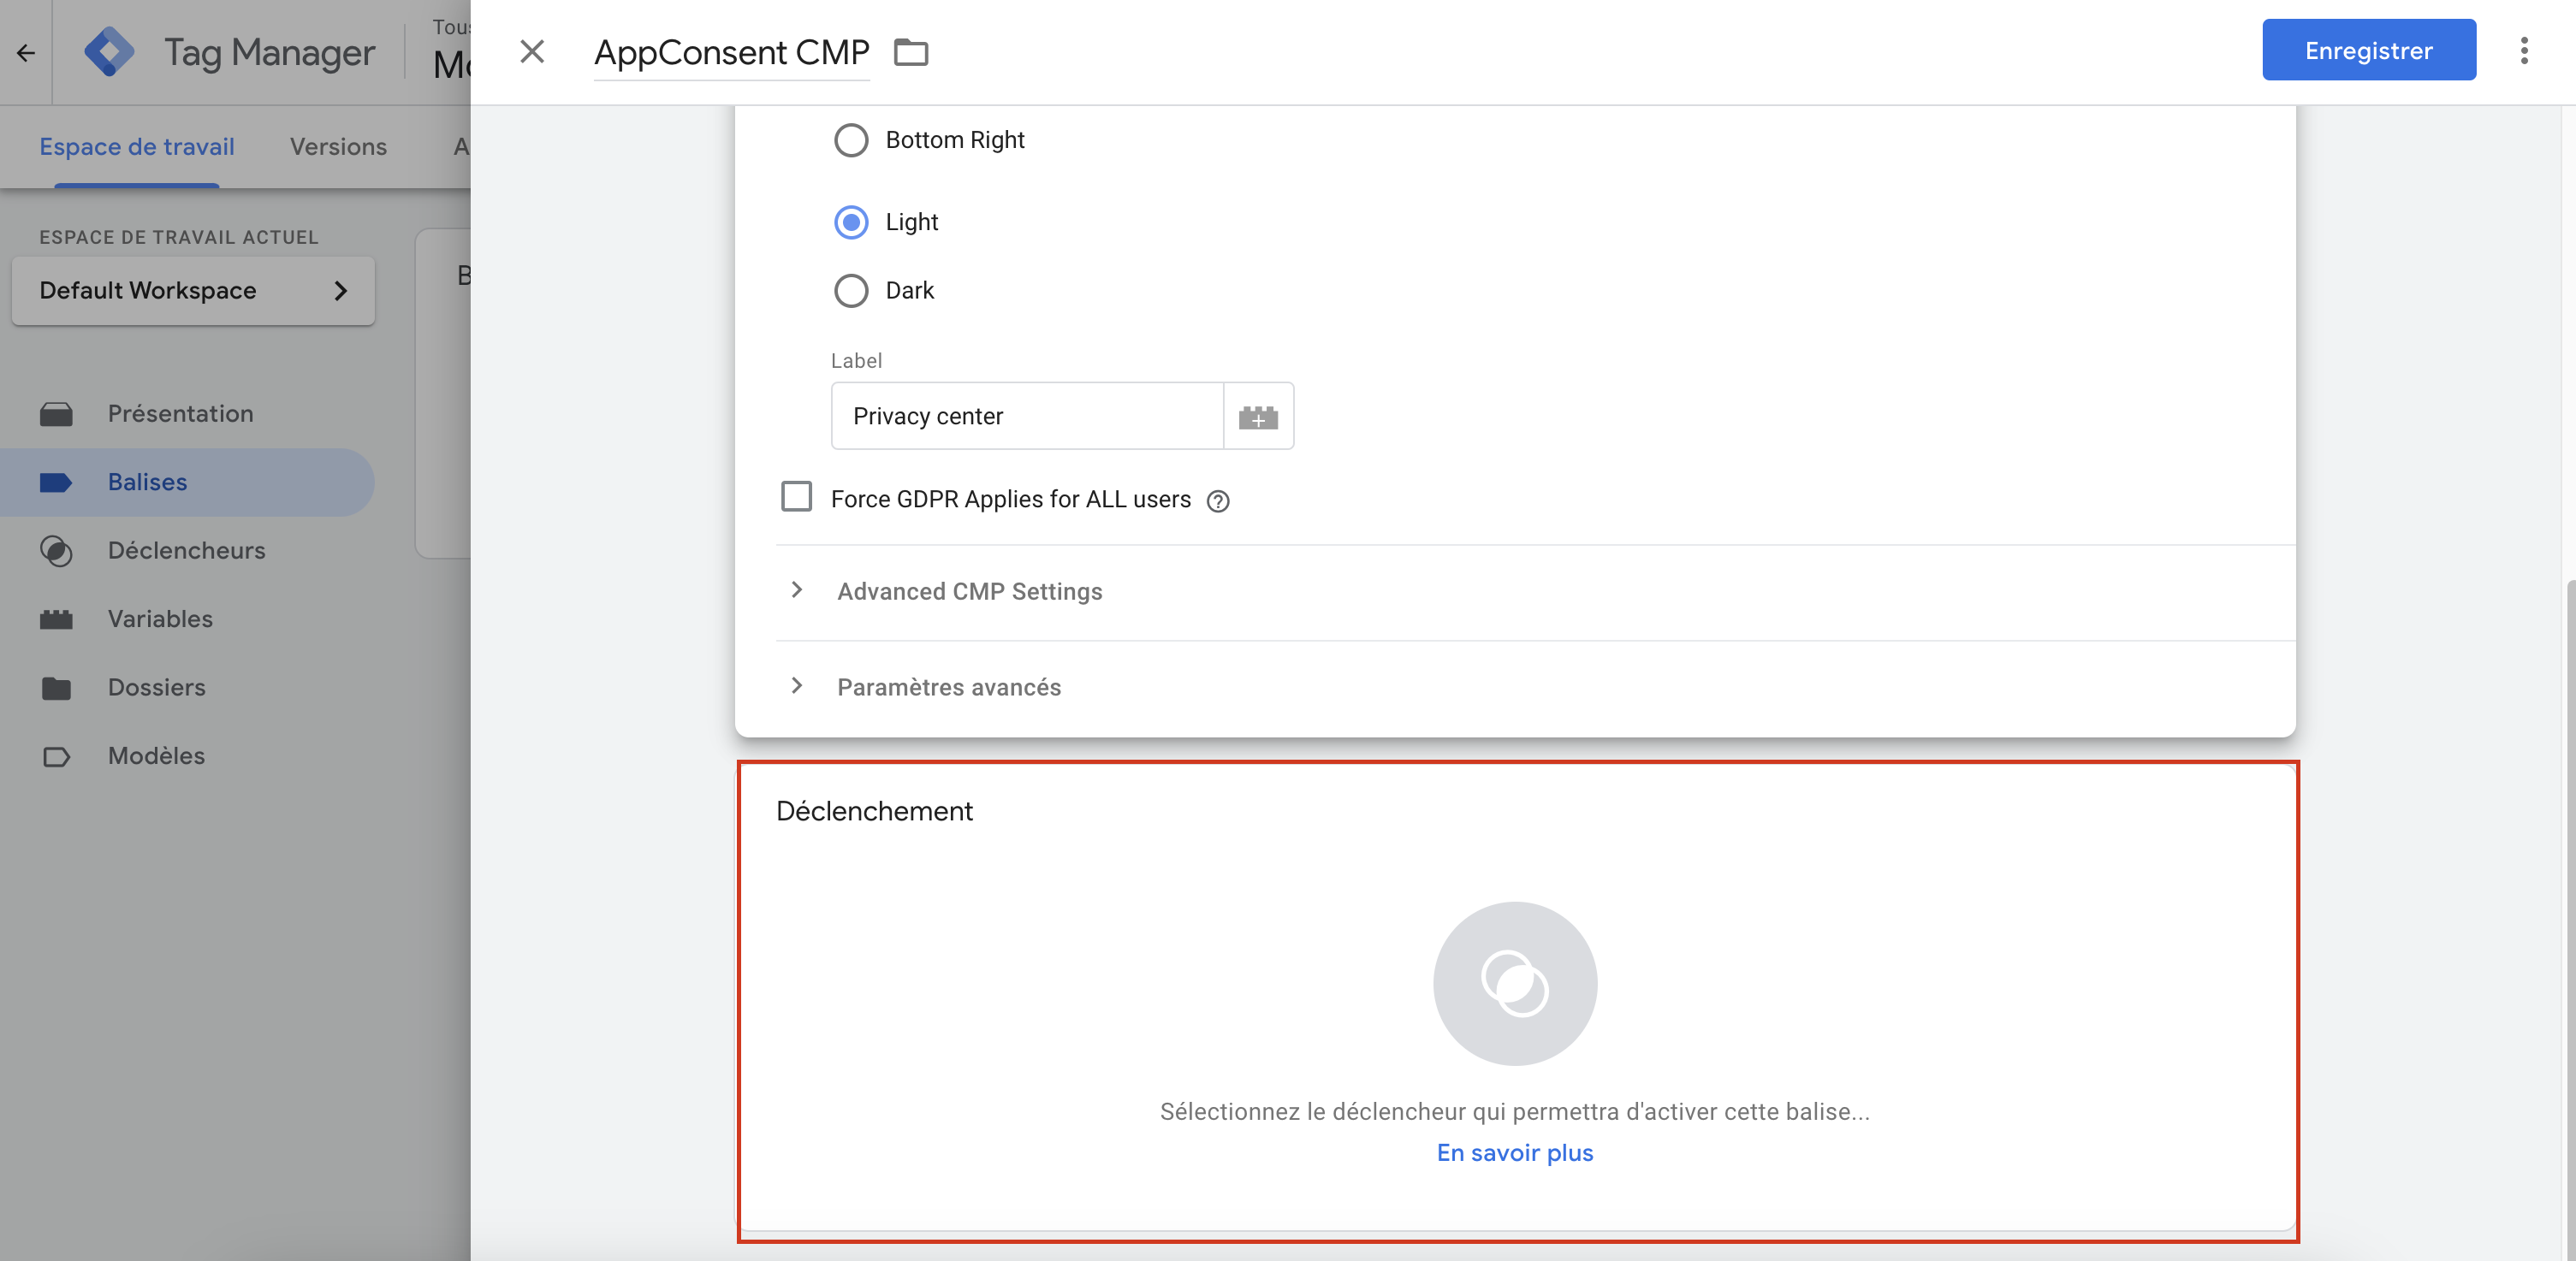Image resolution: width=2576 pixels, height=1261 pixels.
Task: Expand Paramètres avancés section
Action: pyautogui.click(x=948, y=687)
